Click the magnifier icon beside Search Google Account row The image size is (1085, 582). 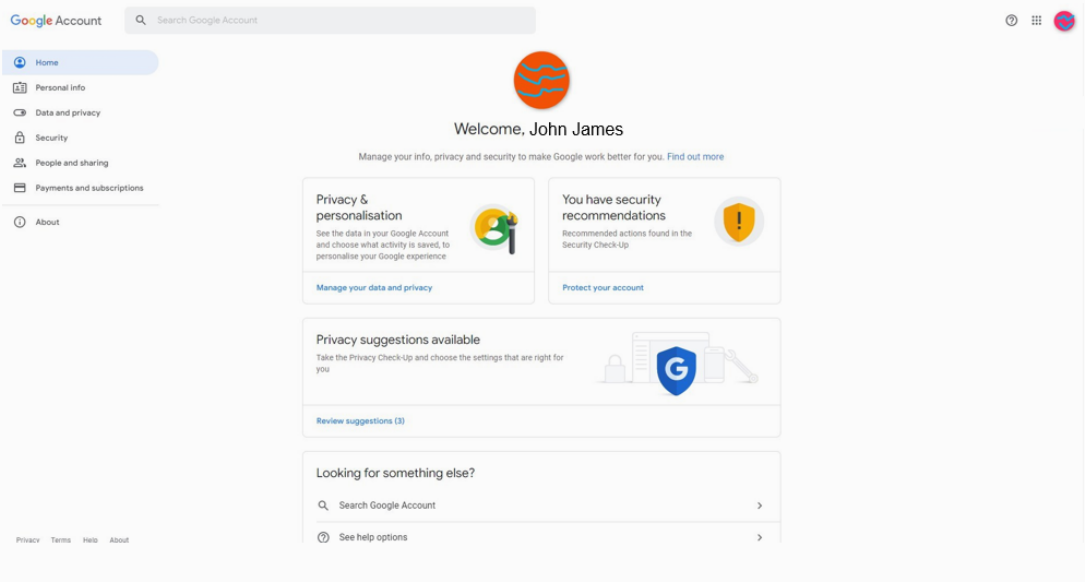click(x=323, y=506)
